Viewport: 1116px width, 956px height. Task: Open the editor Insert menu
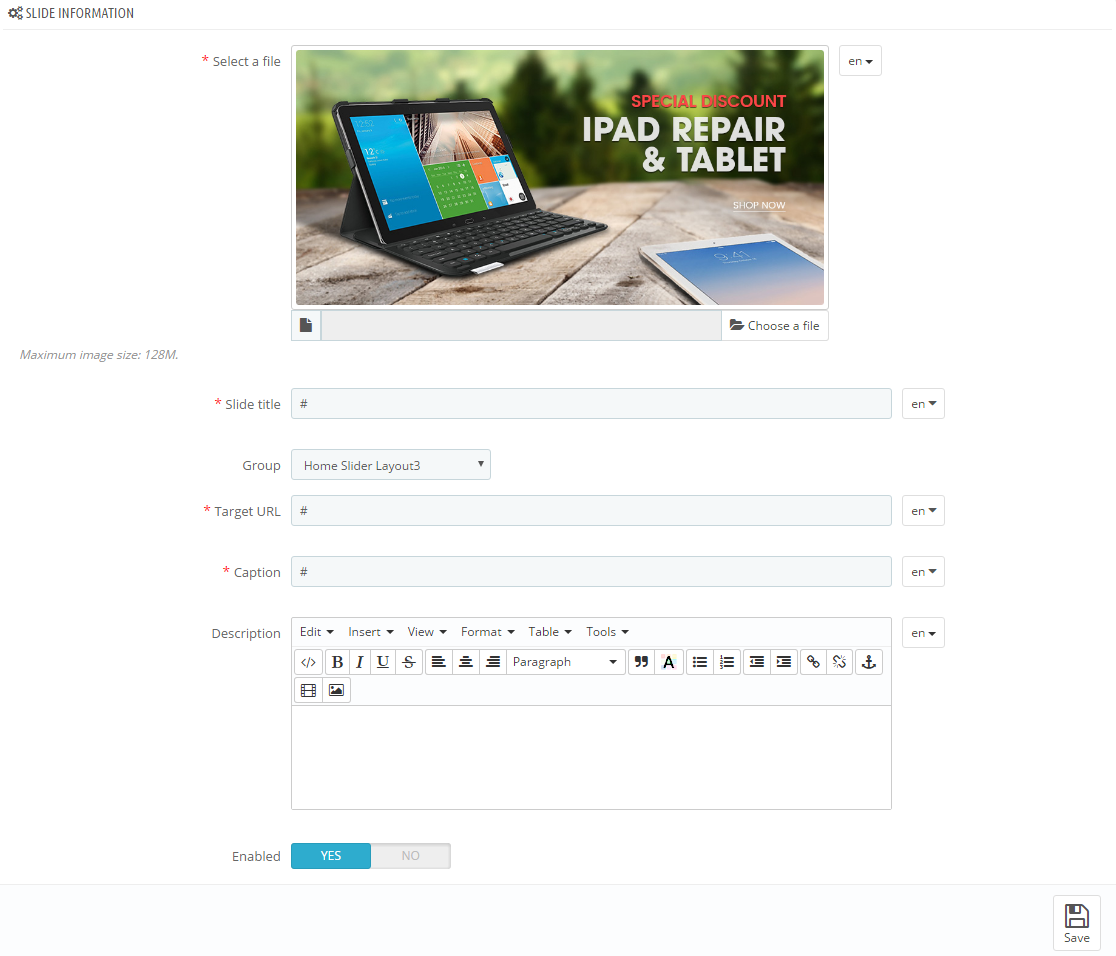pyautogui.click(x=371, y=632)
